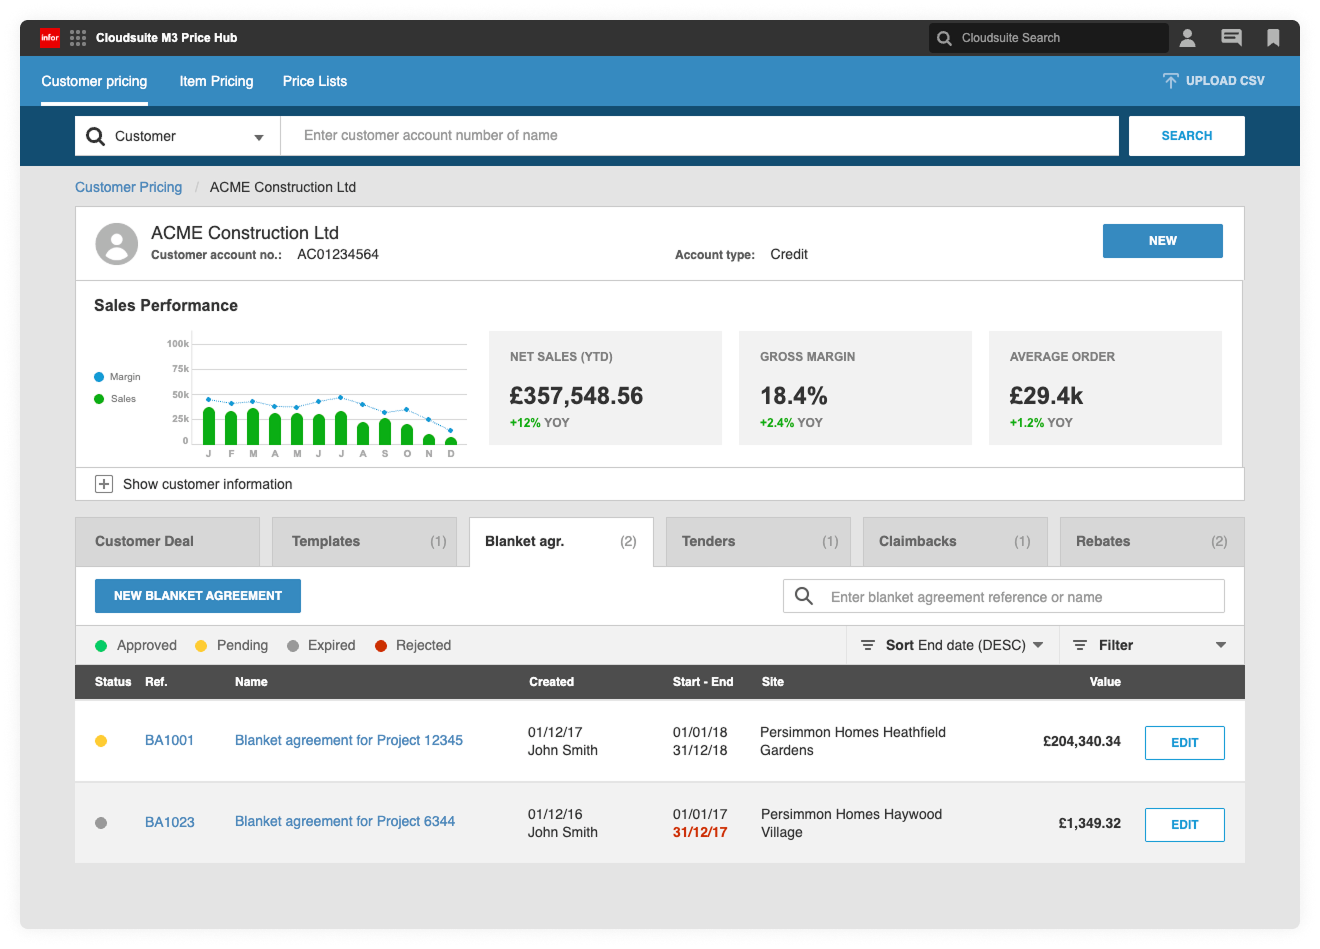The width and height of the screenshot is (1320, 949).
Task: Open the messages chat icon
Action: pos(1232,38)
